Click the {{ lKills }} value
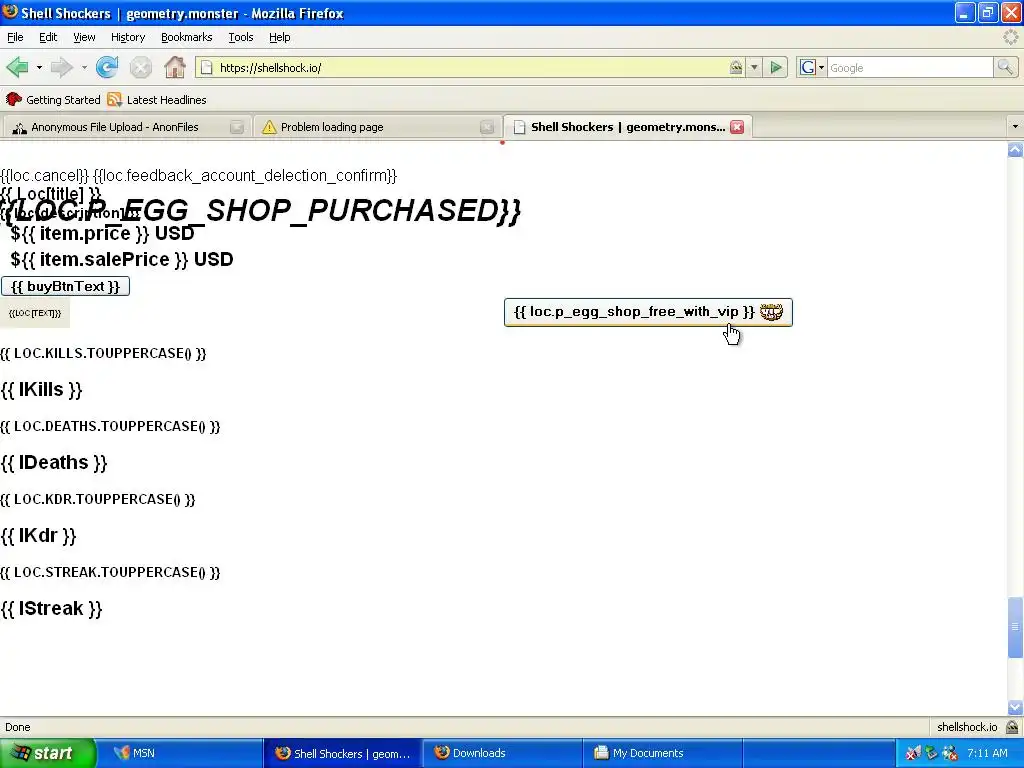 tap(42, 390)
